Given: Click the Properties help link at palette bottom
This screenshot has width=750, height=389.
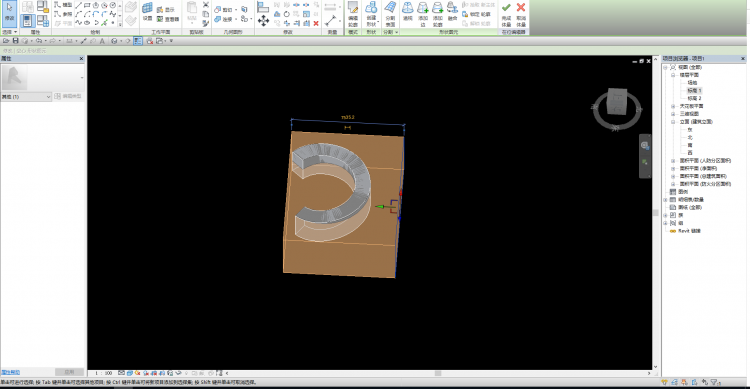Looking at the screenshot, I should 10,372.
